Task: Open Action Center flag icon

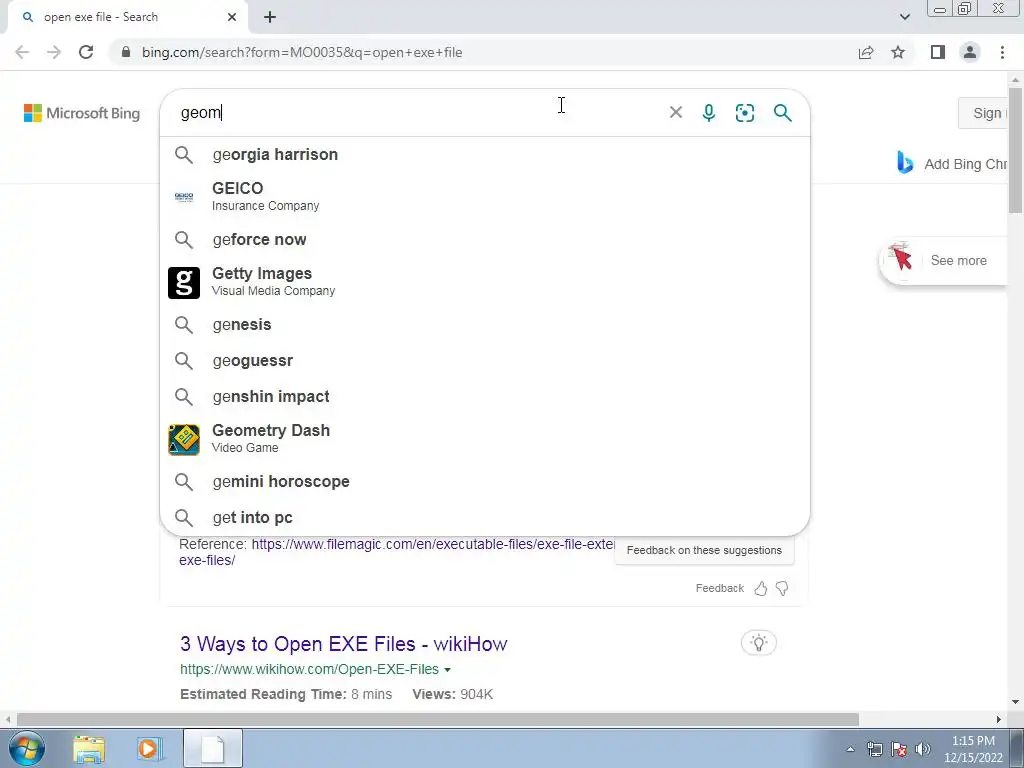Action: coord(899,749)
